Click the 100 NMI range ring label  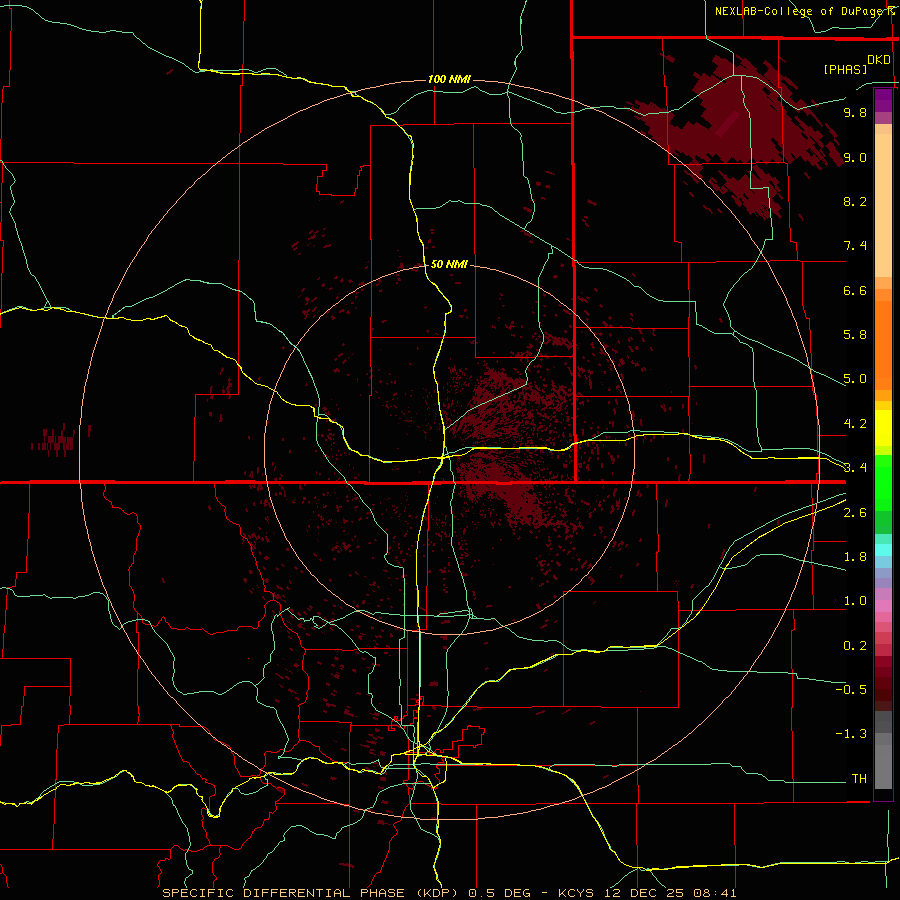click(449, 79)
